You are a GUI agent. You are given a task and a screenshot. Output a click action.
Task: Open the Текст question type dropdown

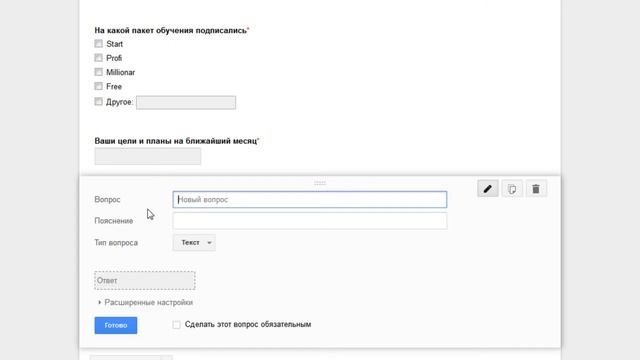pos(194,242)
